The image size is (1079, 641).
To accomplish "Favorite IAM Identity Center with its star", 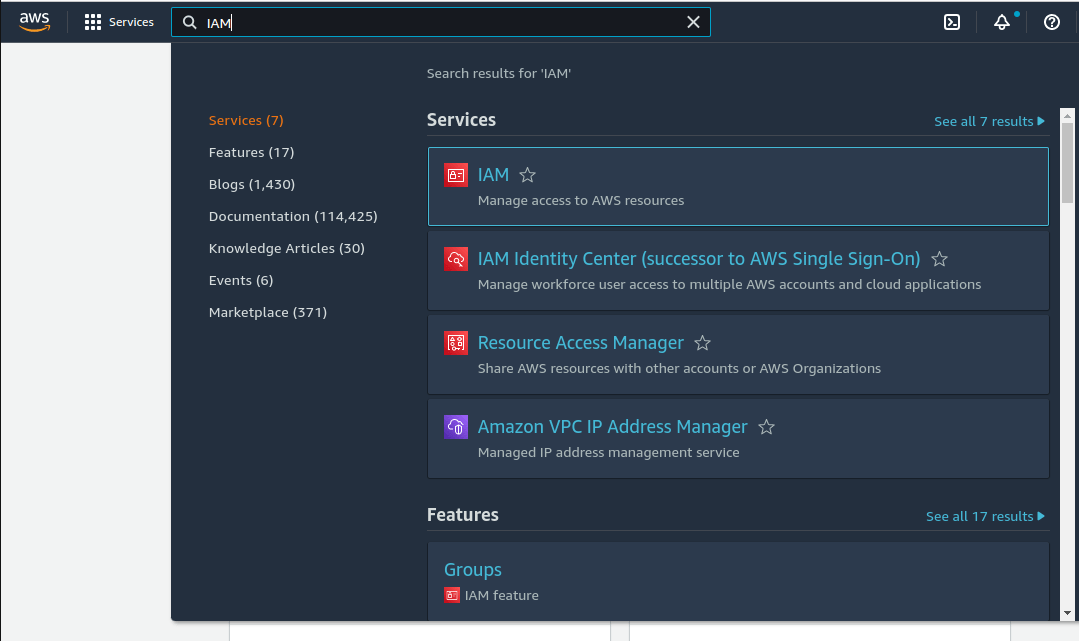I will (939, 259).
